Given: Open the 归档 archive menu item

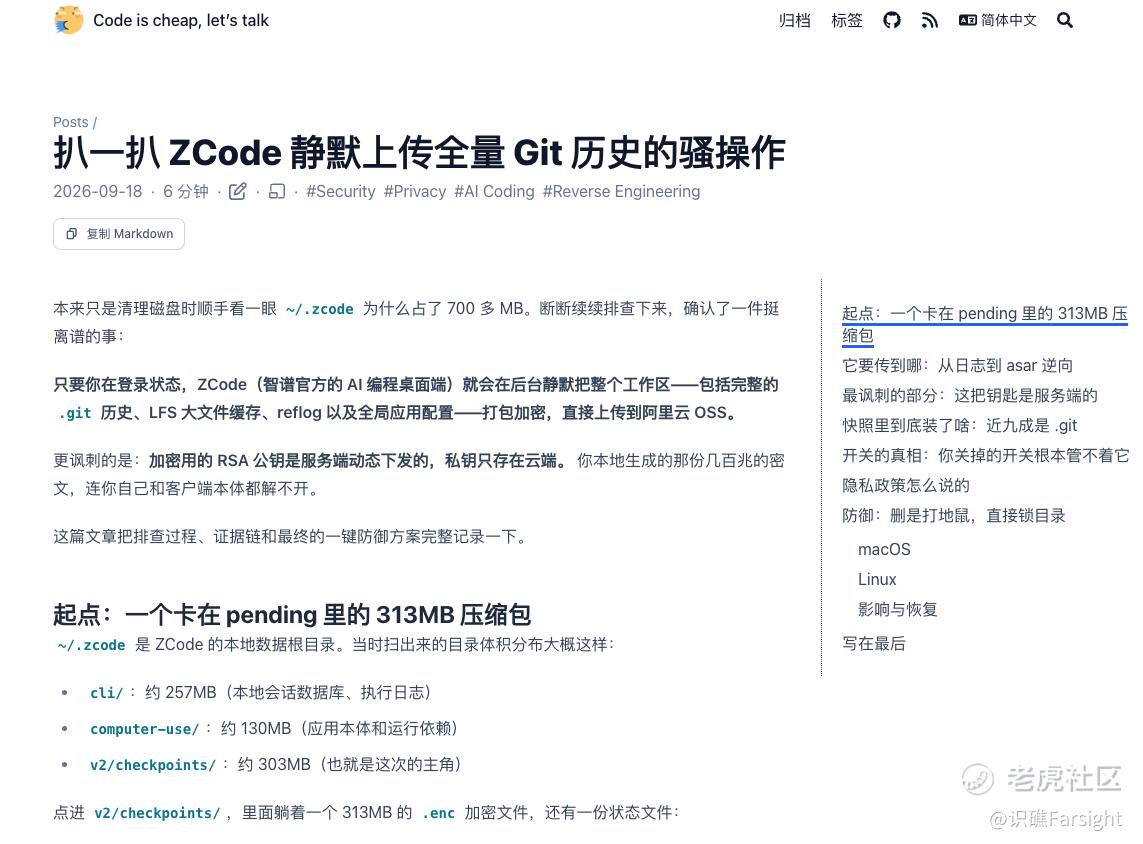Looking at the screenshot, I should point(795,20).
